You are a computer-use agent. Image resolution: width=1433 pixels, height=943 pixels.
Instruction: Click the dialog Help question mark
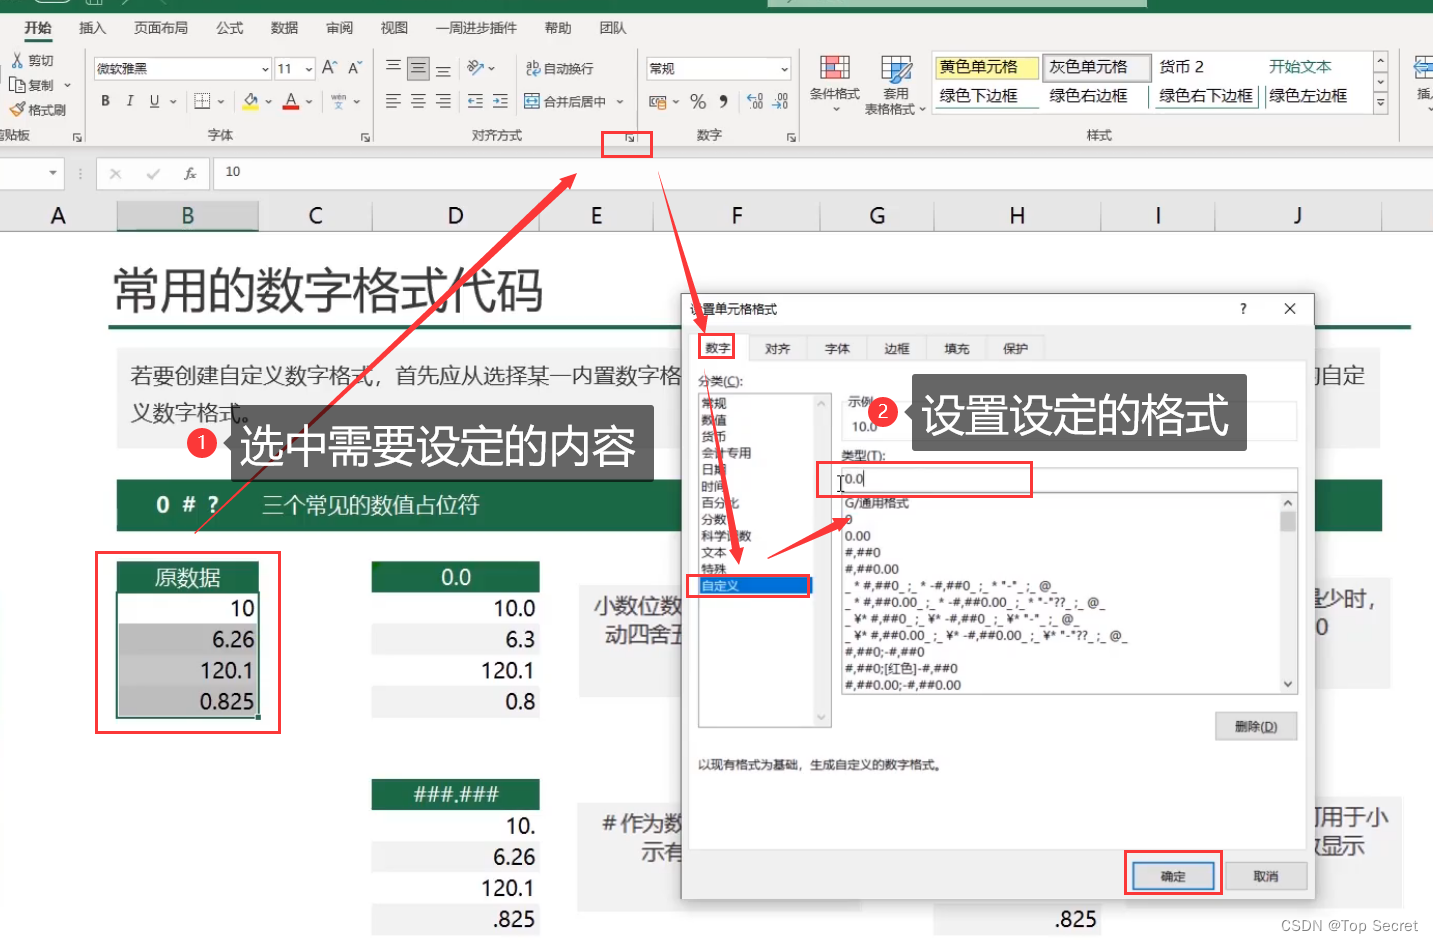point(1243,309)
